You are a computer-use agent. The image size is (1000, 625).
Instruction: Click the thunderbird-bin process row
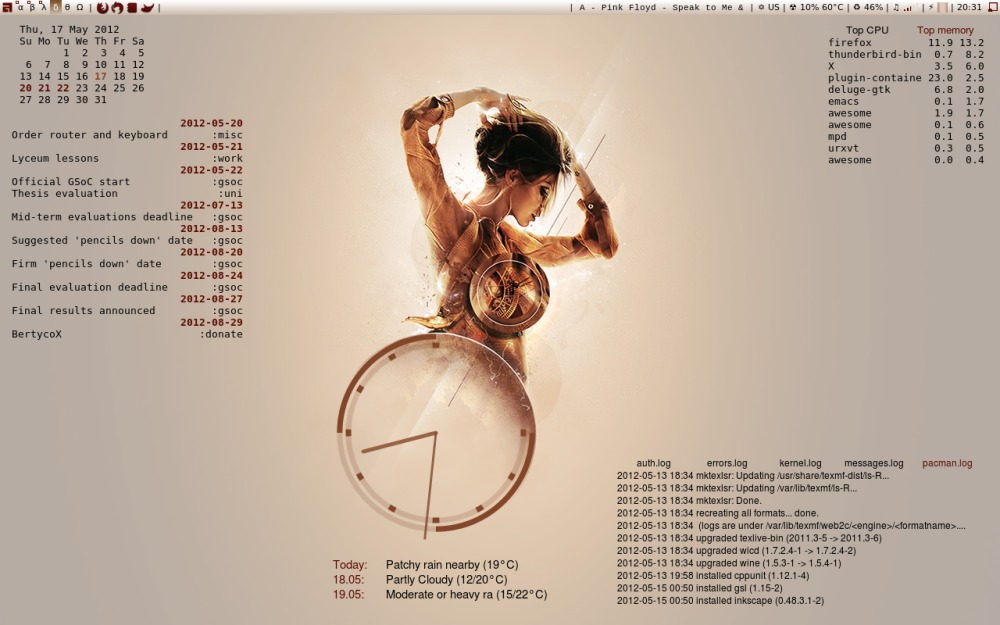(906, 54)
